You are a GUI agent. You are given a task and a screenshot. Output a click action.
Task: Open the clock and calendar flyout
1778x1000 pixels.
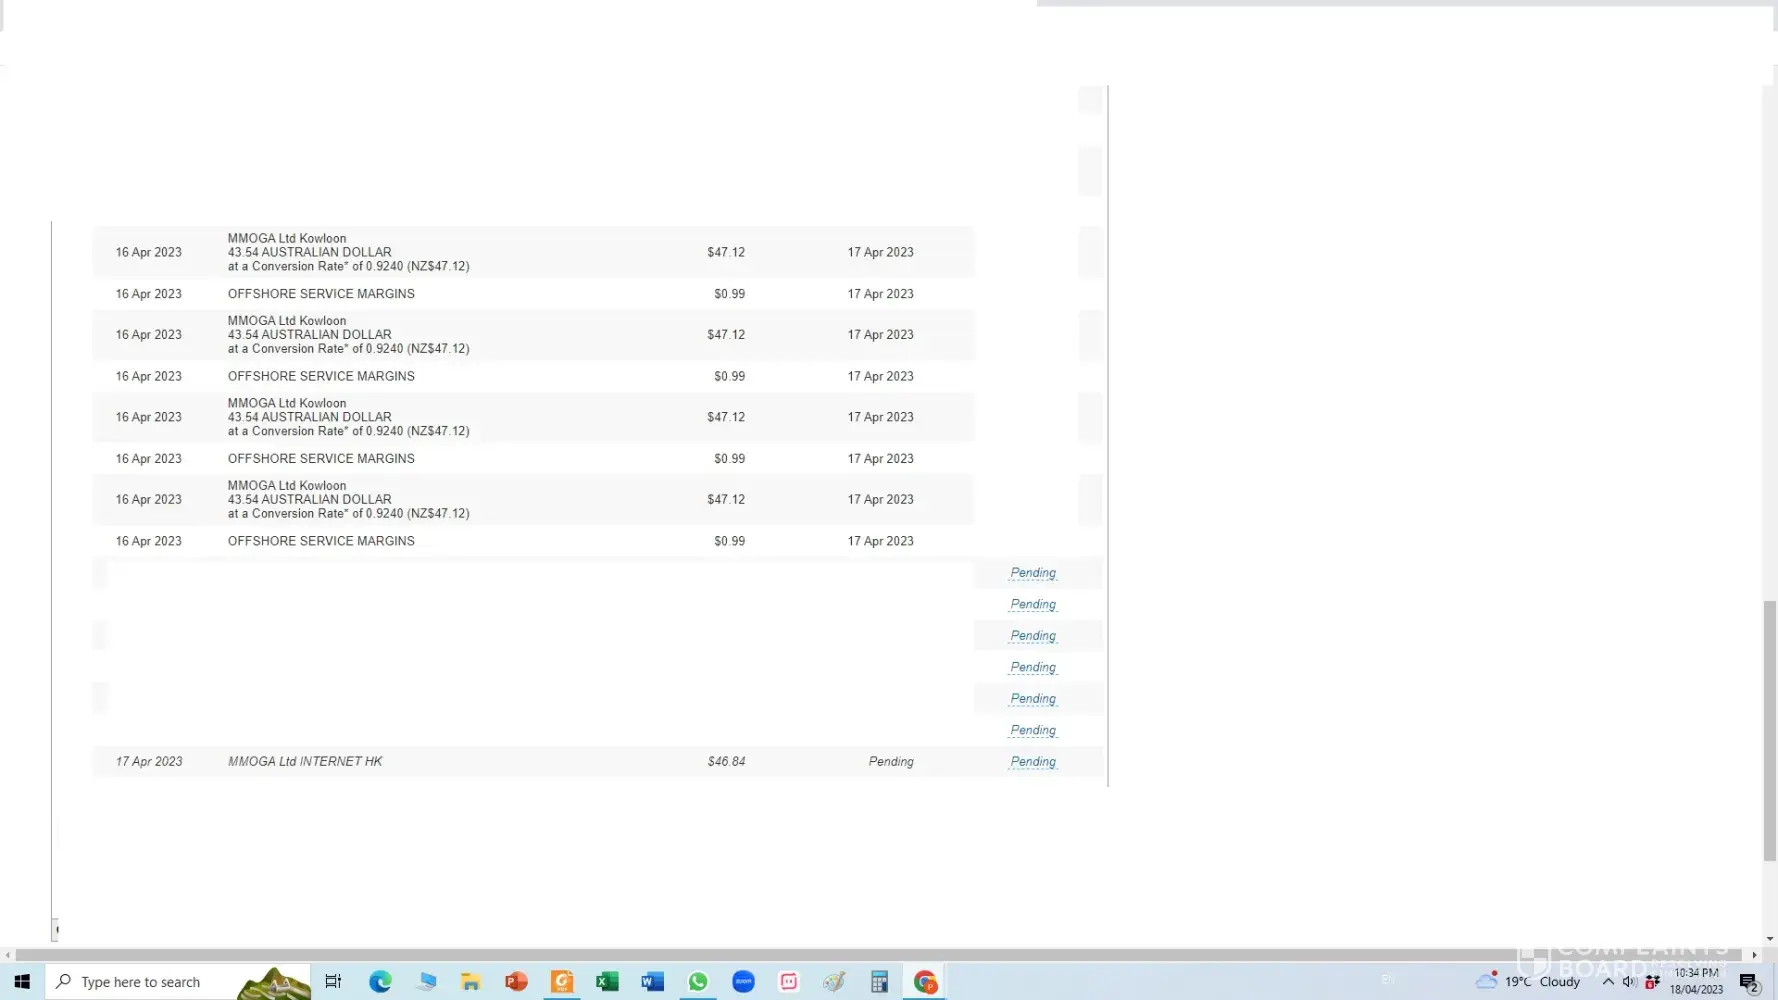1696,981
